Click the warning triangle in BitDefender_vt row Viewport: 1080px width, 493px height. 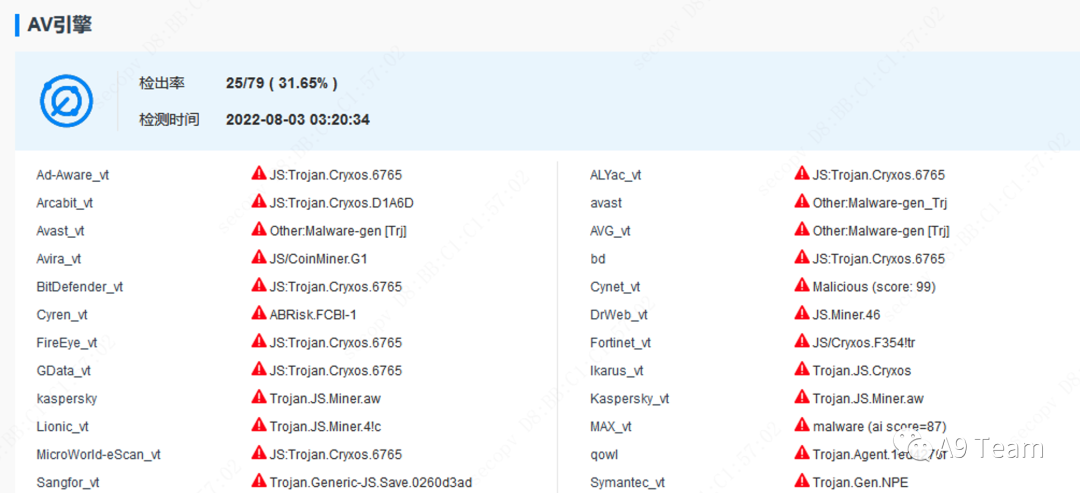259,285
